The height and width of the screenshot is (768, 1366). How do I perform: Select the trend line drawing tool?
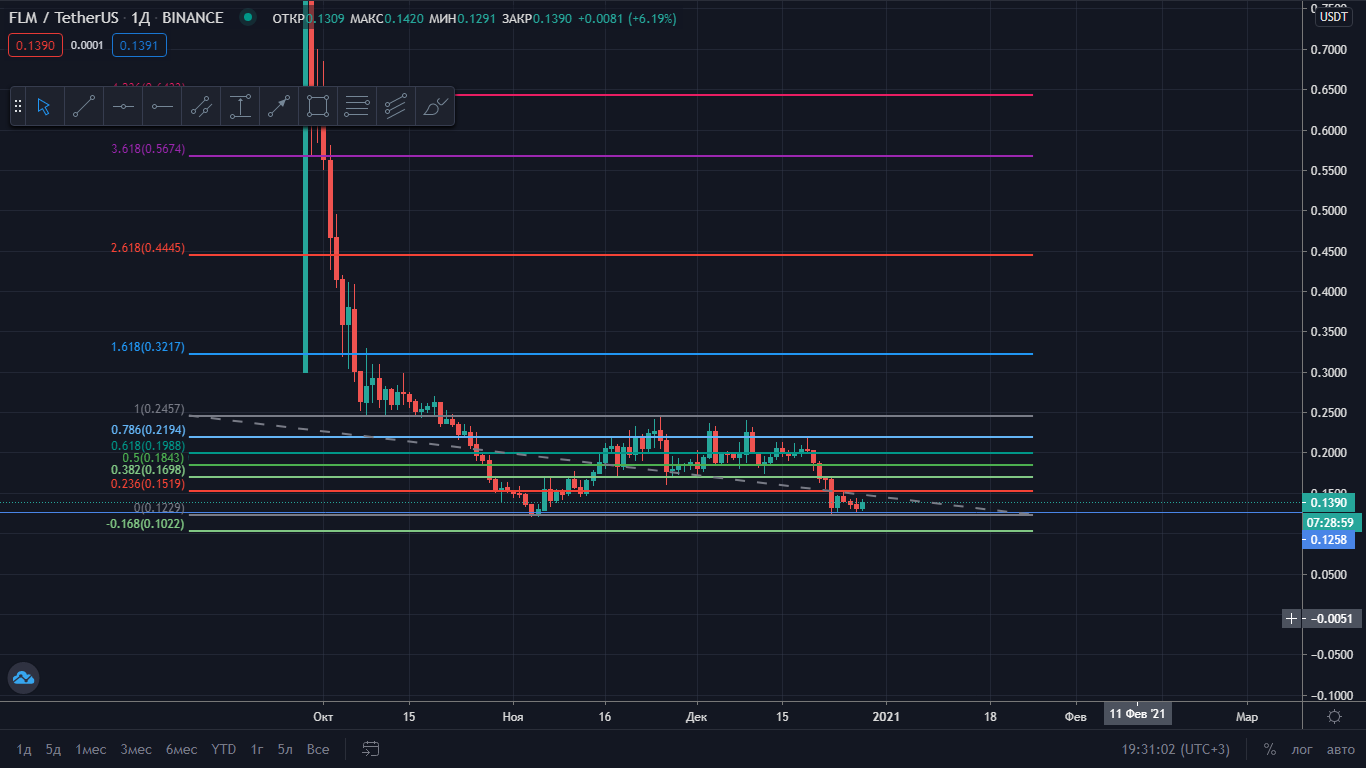84,106
